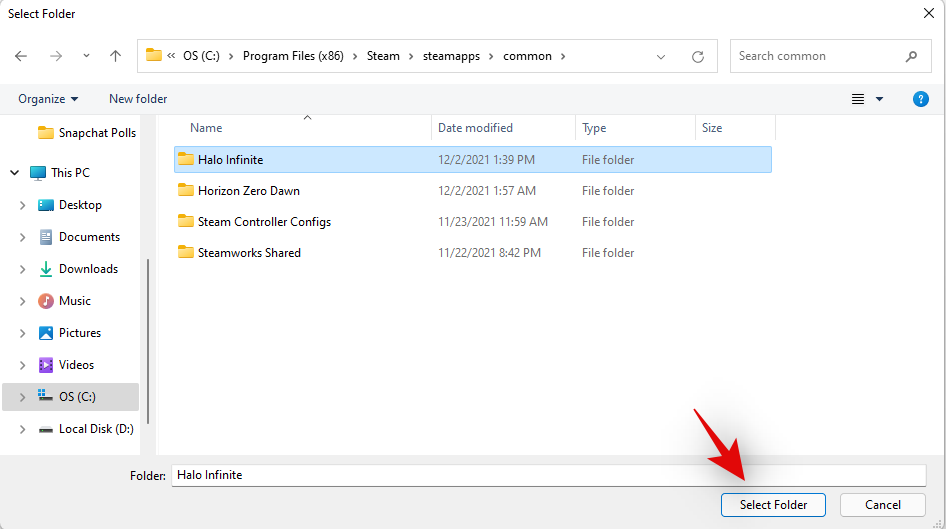This screenshot has height=529, width=946.
Task: Open the recent locations dropdown arrow
Action: pos(86,57)
